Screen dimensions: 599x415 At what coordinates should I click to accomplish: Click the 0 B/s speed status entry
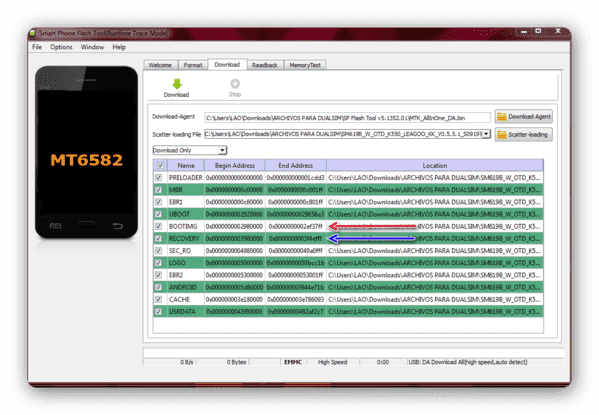(x=186, y=362)
